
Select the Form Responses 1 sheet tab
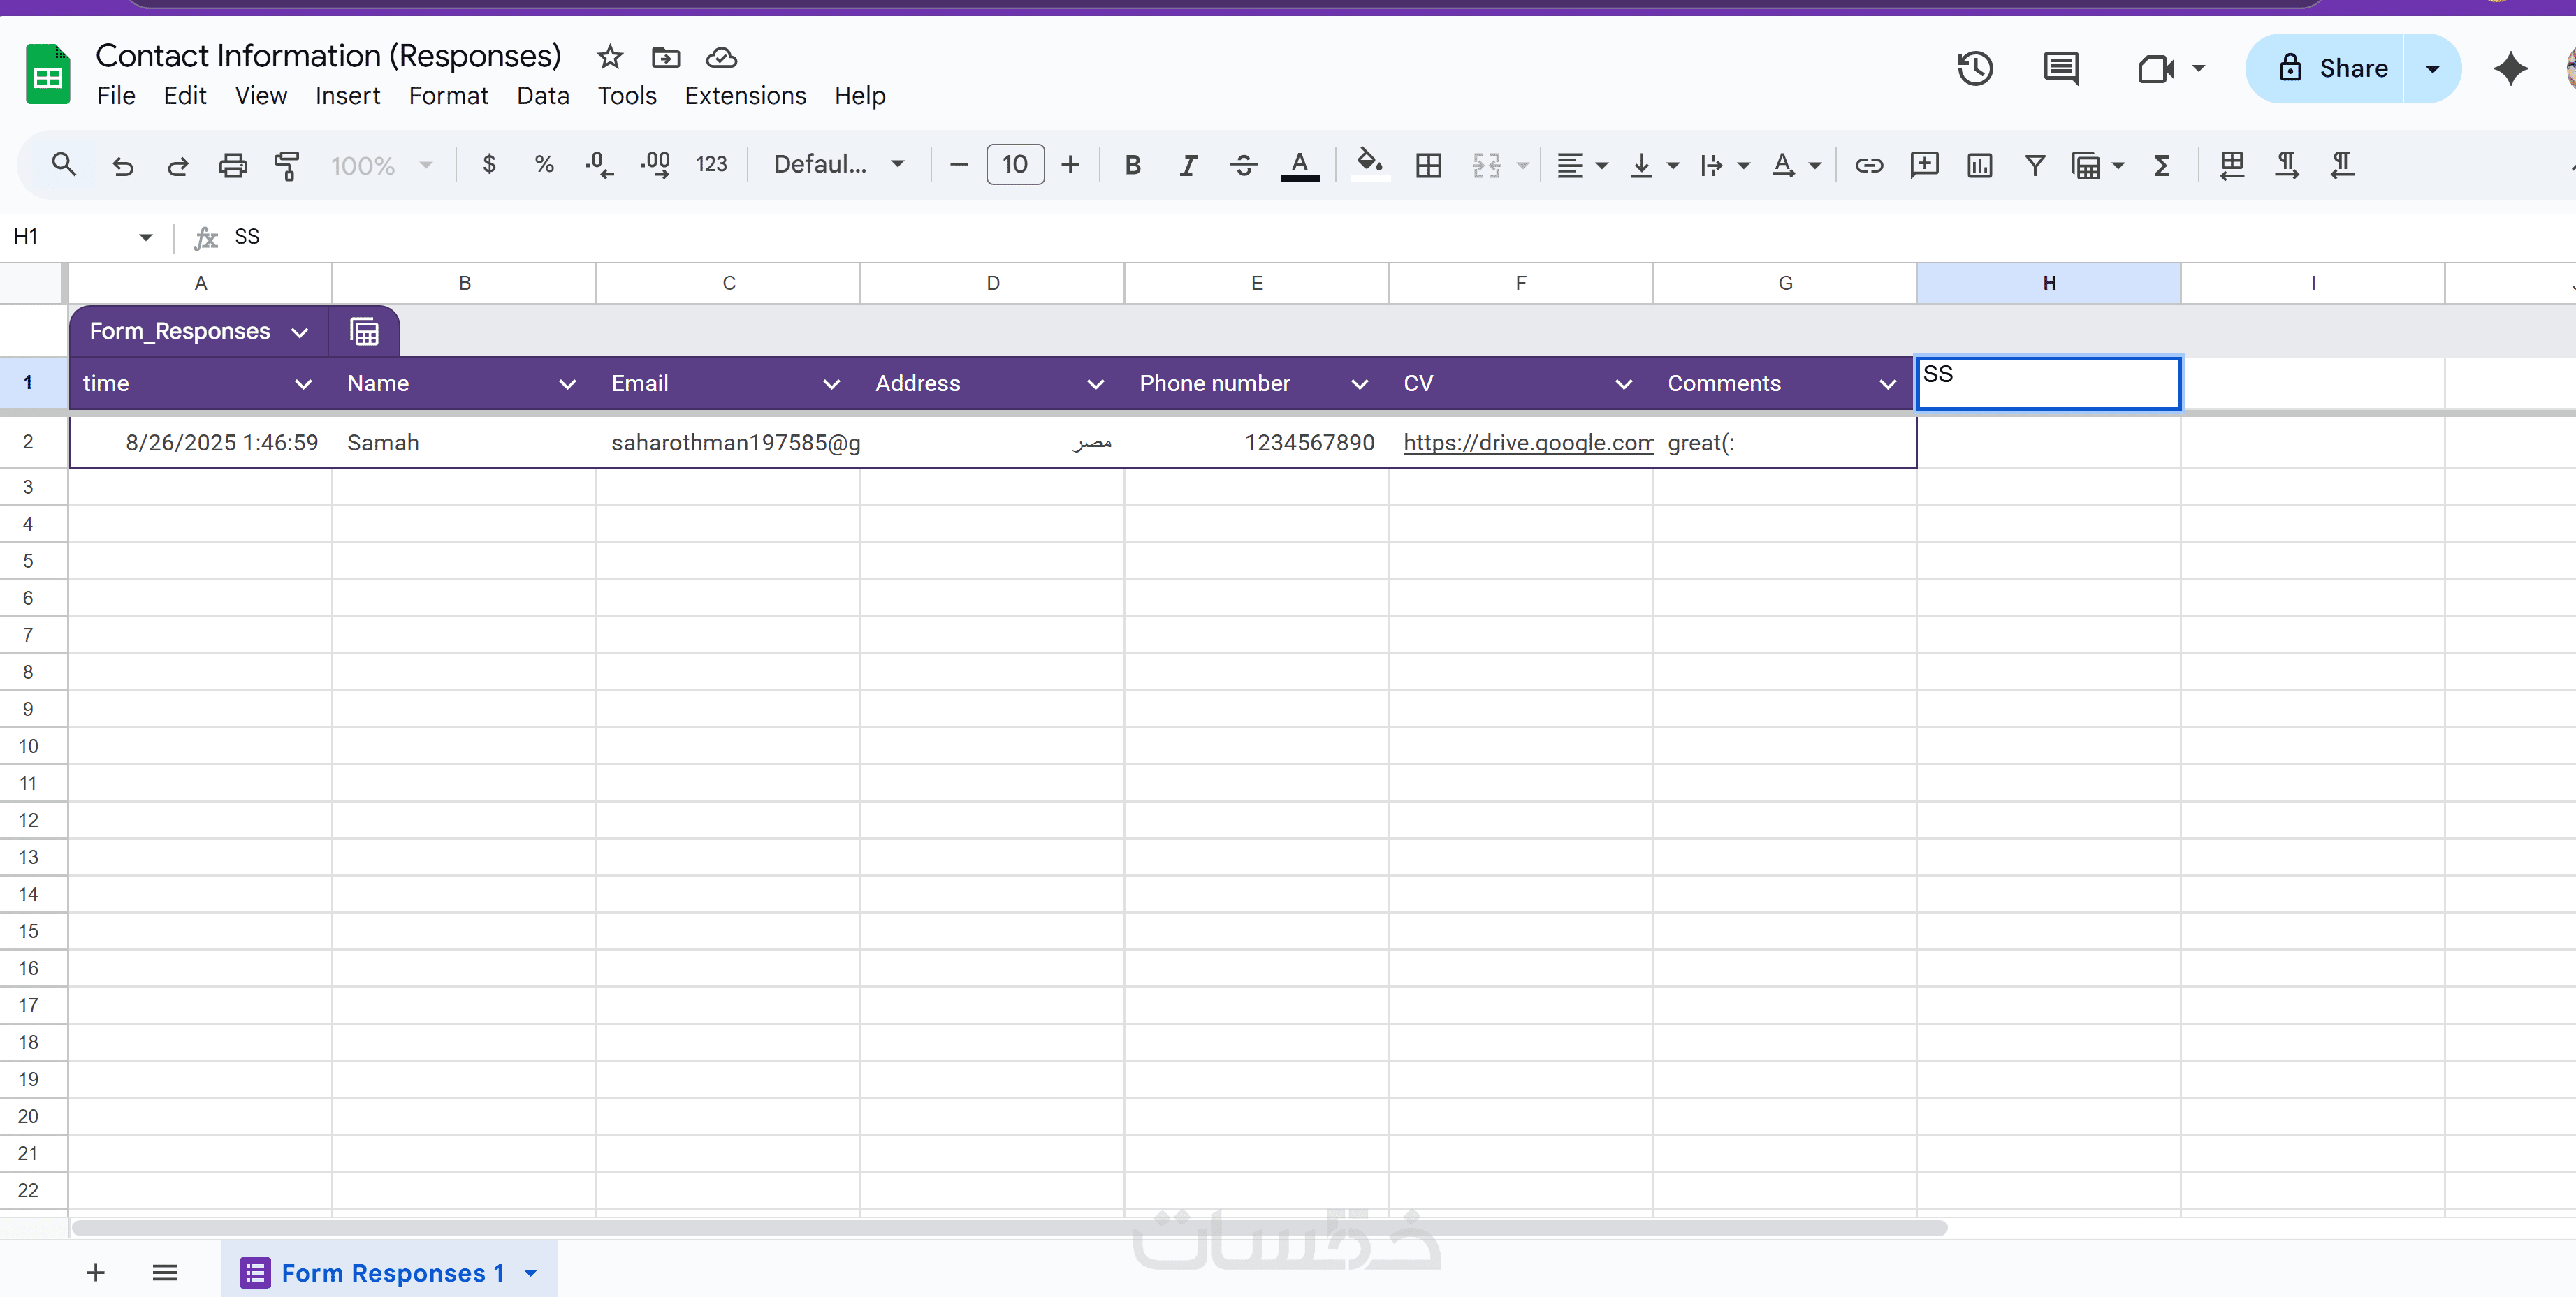click(x=392, y=1272)
